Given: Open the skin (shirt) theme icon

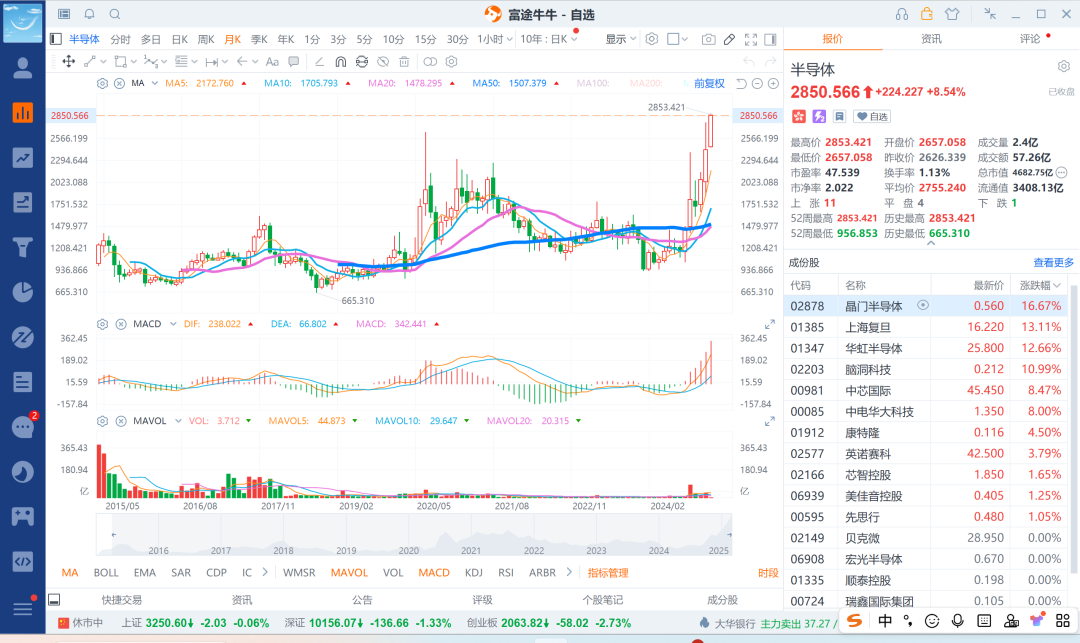Looking at the screenshot, I should (952, 14).
